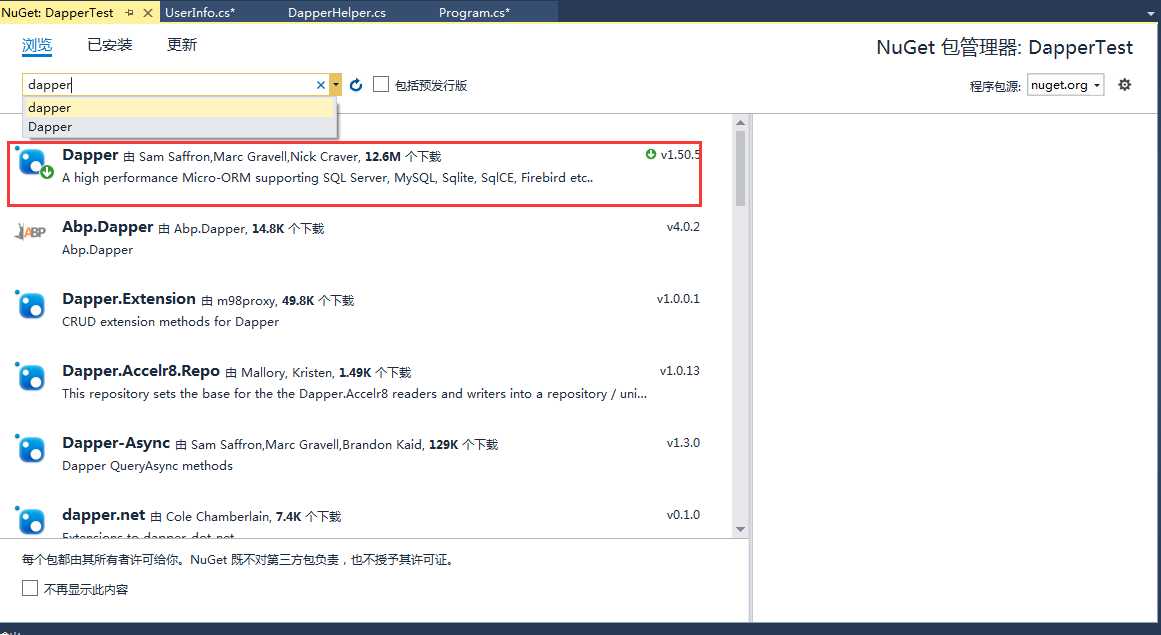Select the Dapper package by Sam Saffron
This screenshot has width=1161, height=635.
(354, 174)
